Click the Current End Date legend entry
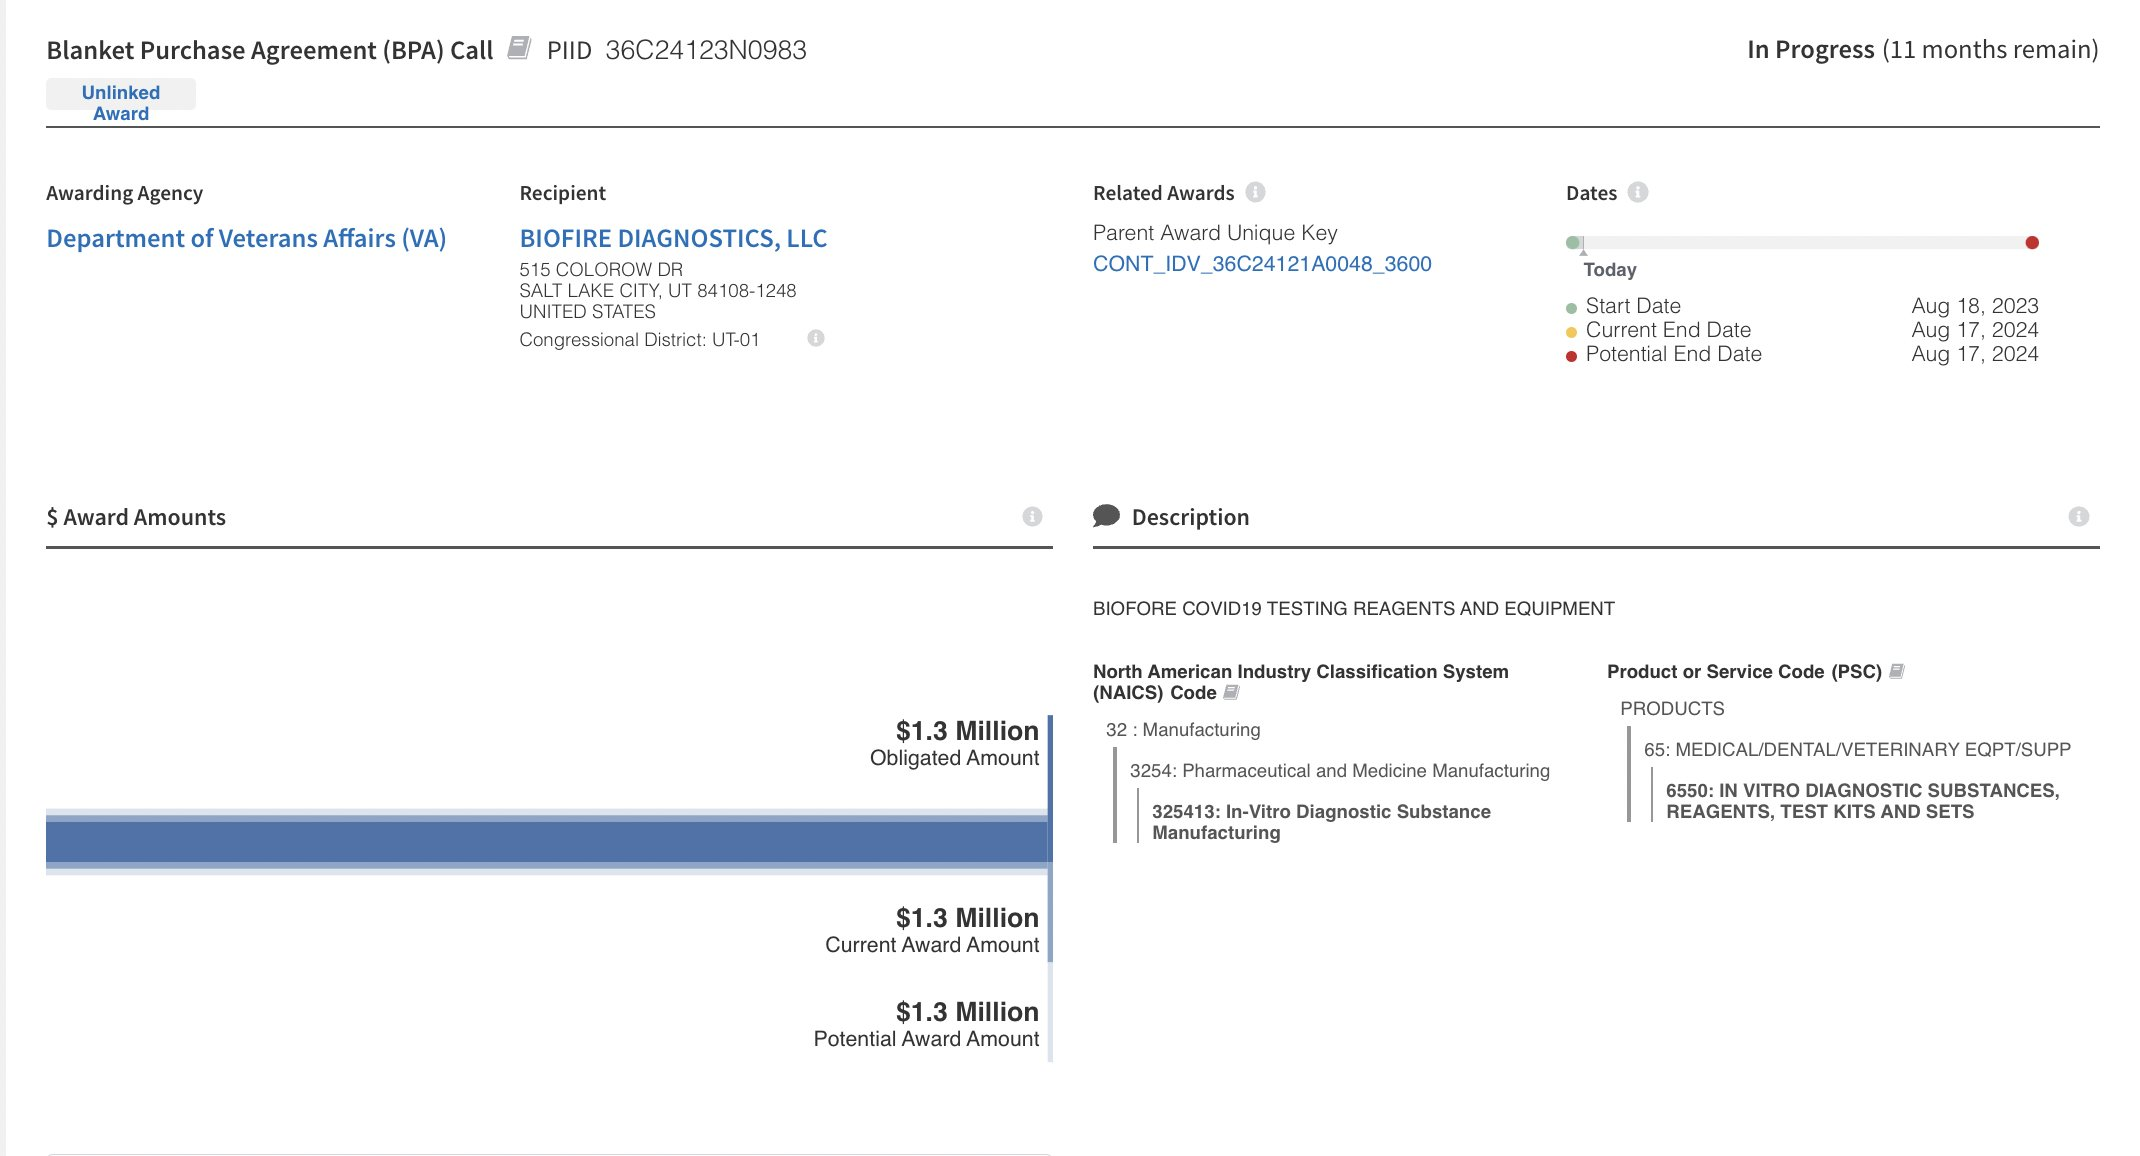The image size is (2140, 1156). (1658, 330)
